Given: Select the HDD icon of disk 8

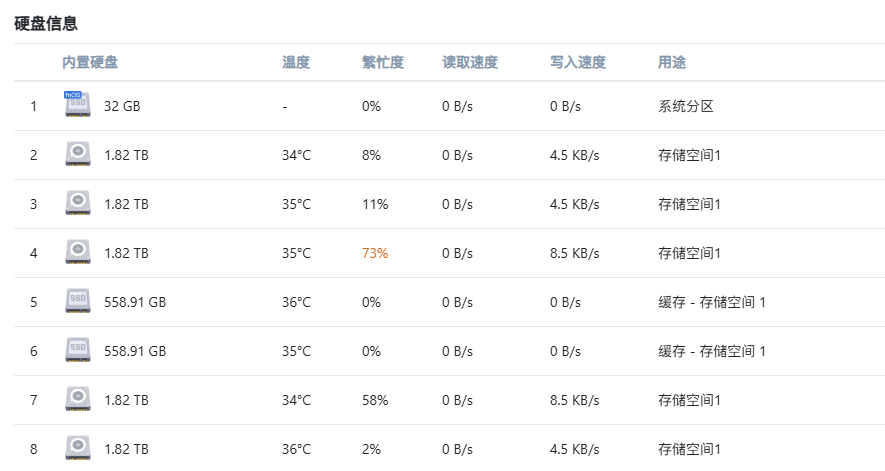Looking at the screenshot, I should 78,448.
